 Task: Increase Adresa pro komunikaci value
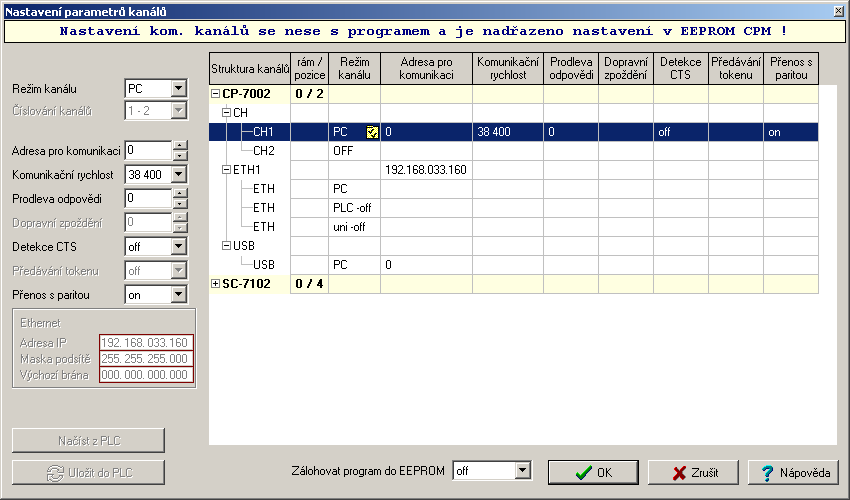point(179,145)
